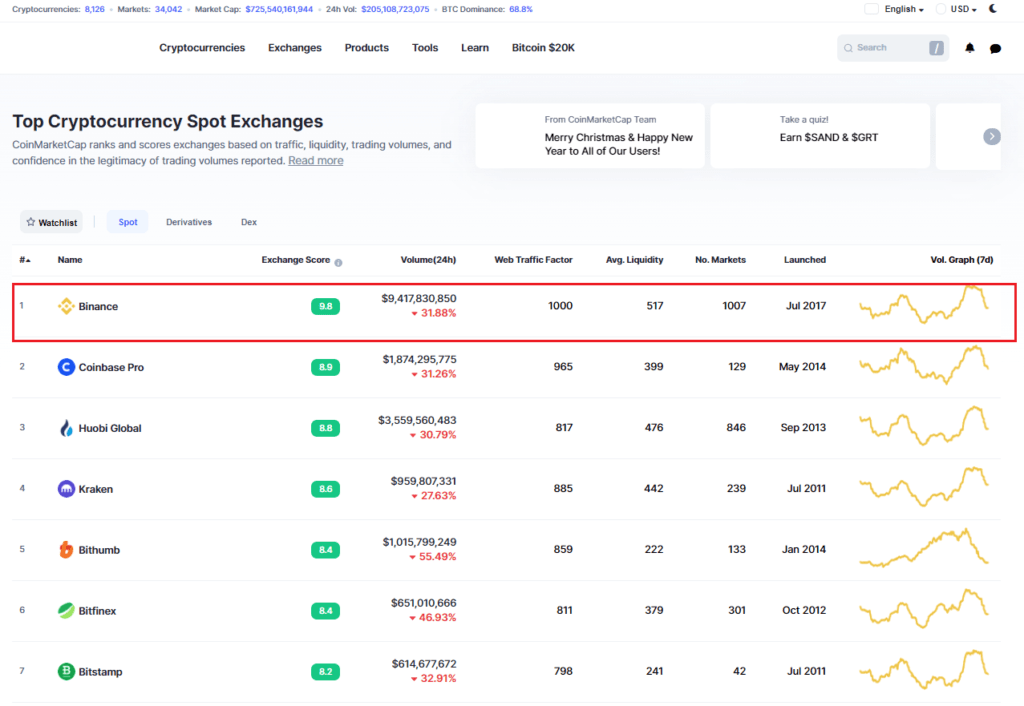
Task: Sort by Volume(24h) column header
Action: coord(428,260)
